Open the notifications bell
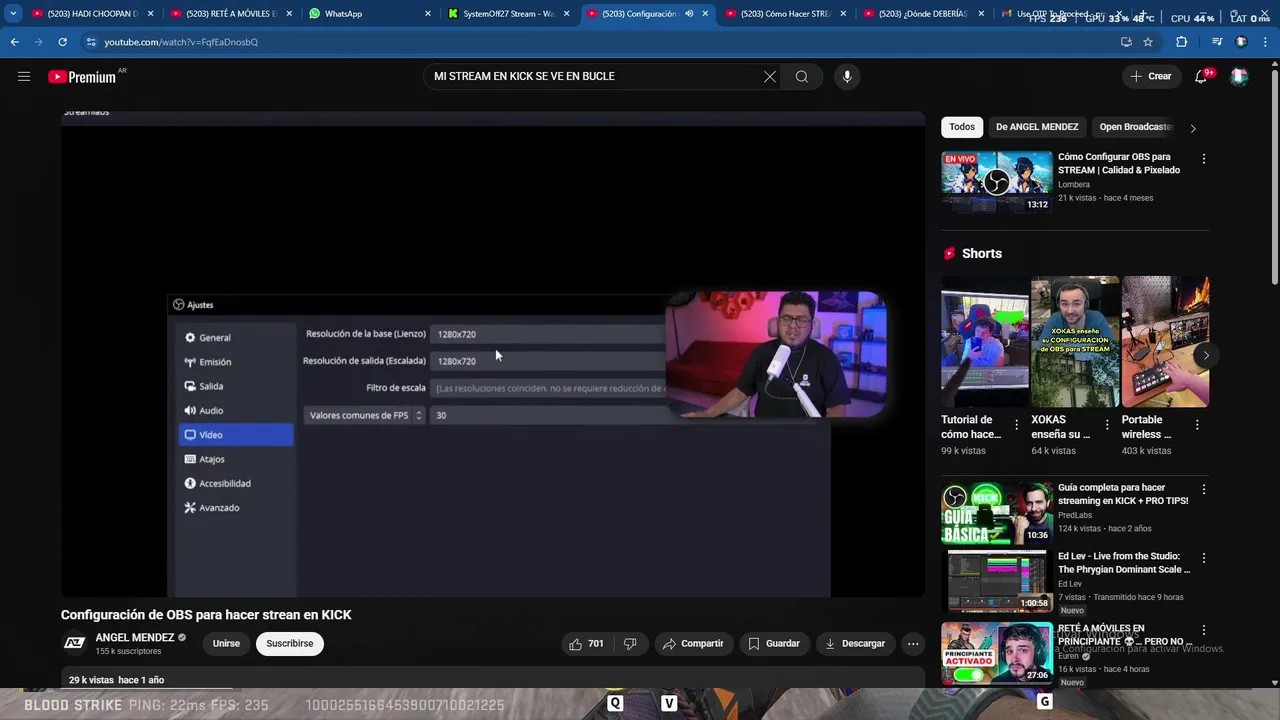The width and height of the screenshot is (1280, 720). 1201,76
